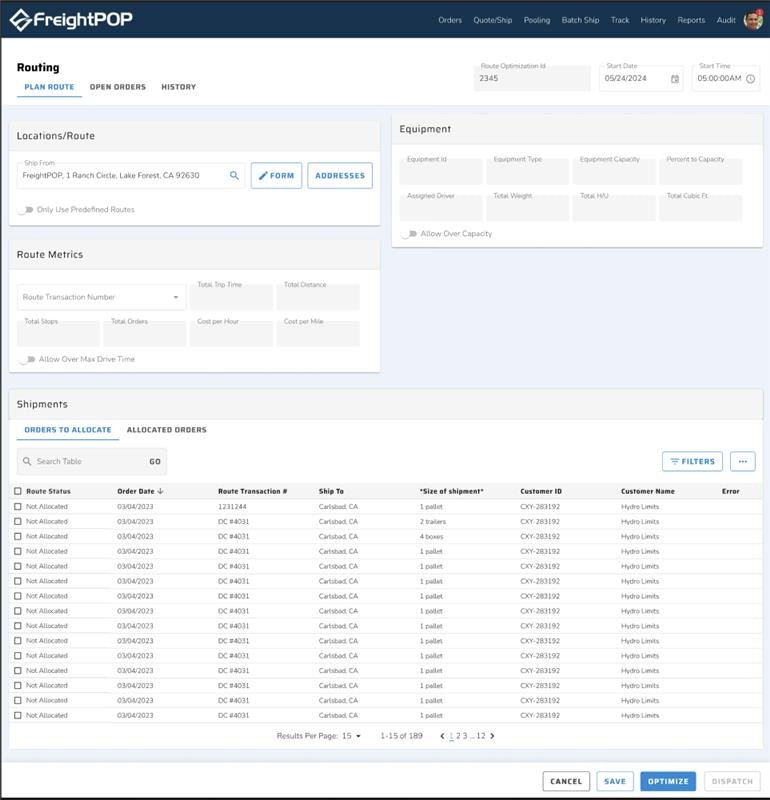Switch to the Routing HISTORY tab

click(x=179, y=87)
